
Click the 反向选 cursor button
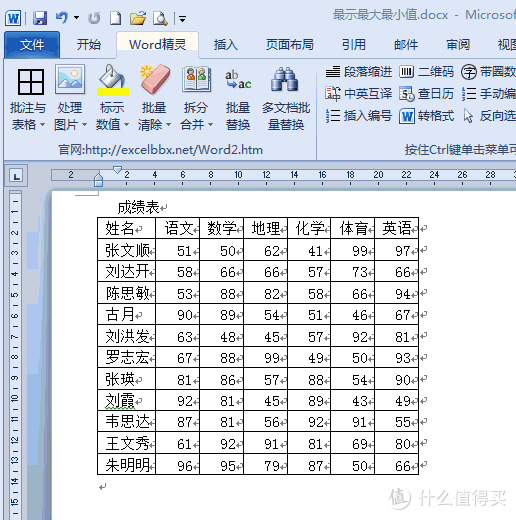pos(489,116)
